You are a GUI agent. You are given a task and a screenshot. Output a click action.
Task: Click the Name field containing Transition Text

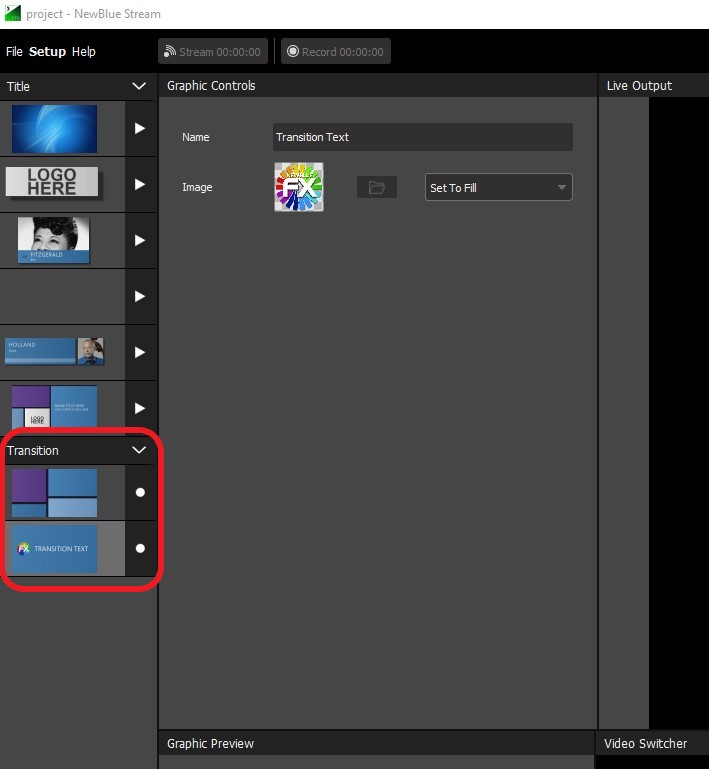click(x=422, y=137)
